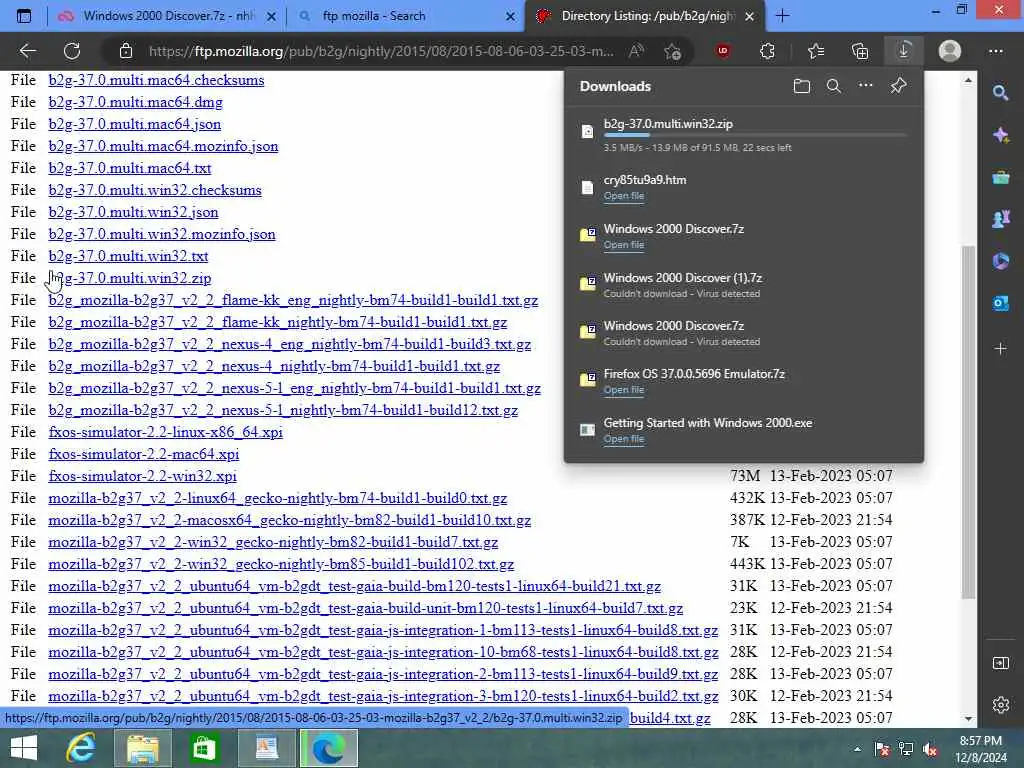Image resolution: width=1024 pixels, height=768 pixels.
Task: Click the muted volume tray icon
Action: coord(930,749)
